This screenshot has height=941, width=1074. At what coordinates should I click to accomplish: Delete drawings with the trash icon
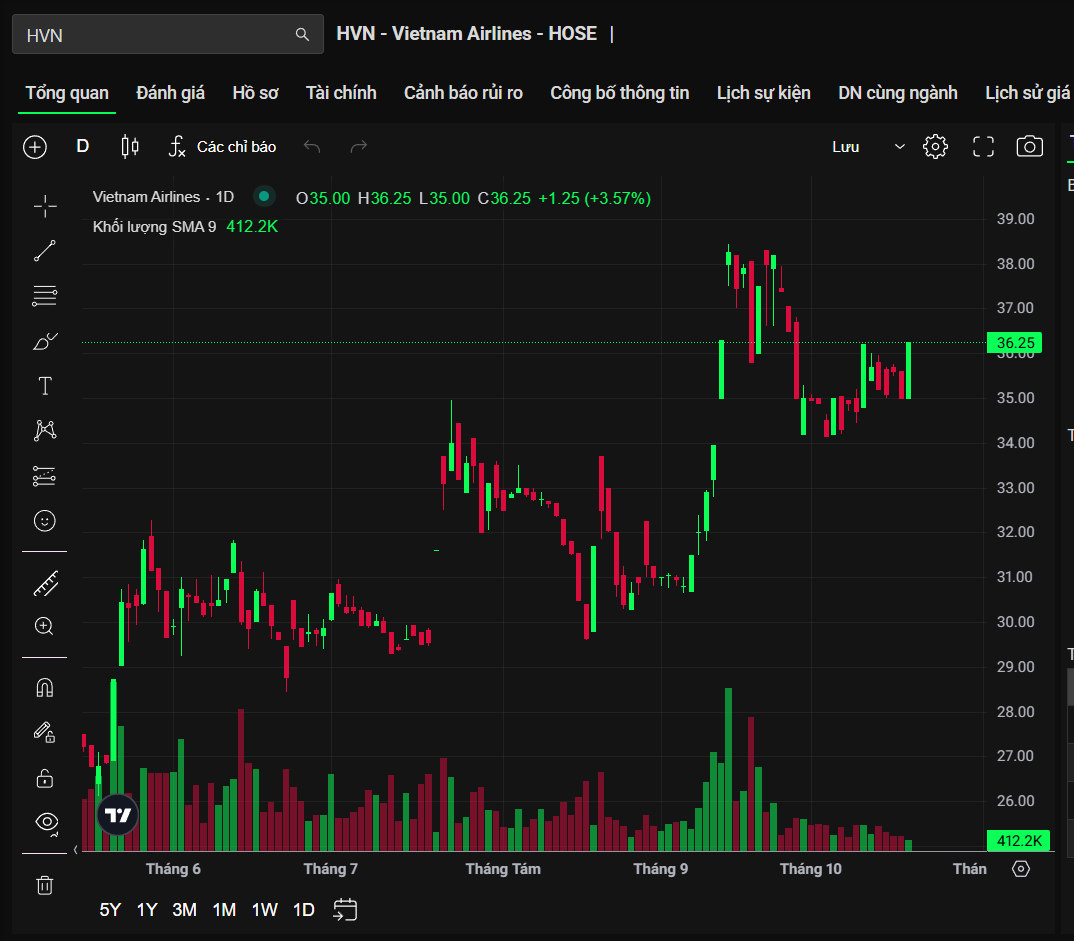point(45,885)
